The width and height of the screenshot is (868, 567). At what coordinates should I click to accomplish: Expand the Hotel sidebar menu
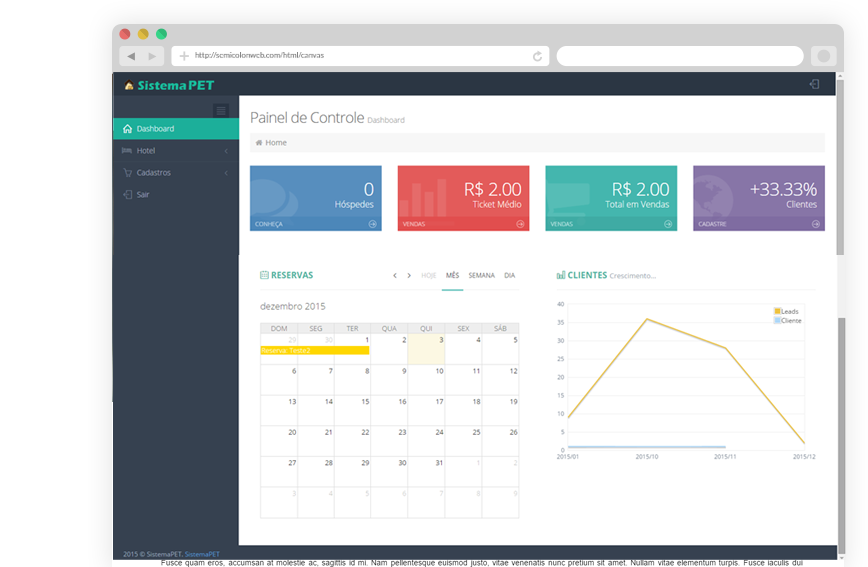click(x=175, y=150)
